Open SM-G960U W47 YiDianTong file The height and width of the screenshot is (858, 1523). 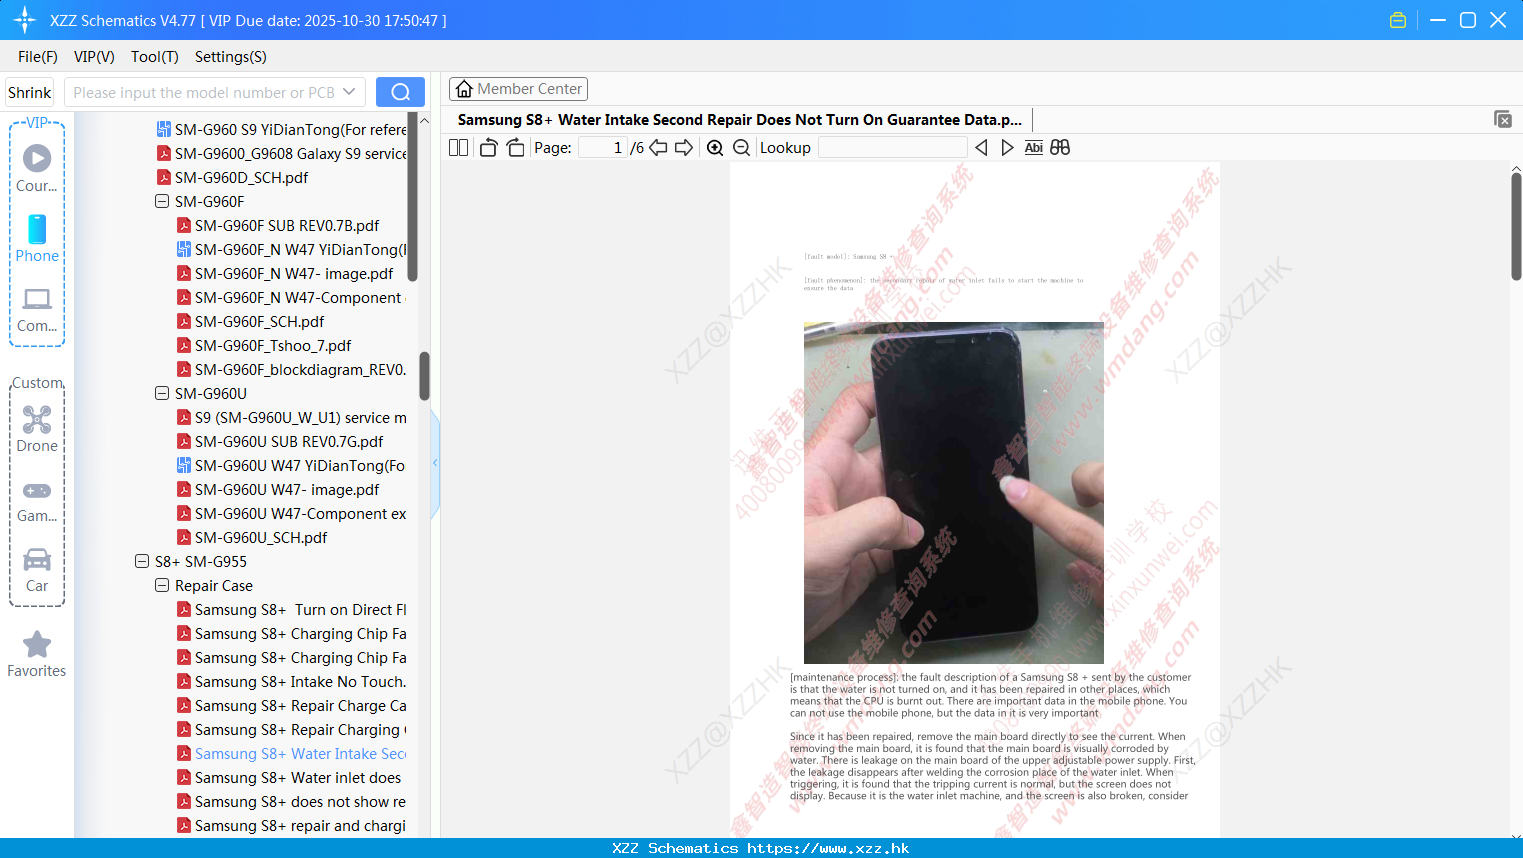point(291,465)
